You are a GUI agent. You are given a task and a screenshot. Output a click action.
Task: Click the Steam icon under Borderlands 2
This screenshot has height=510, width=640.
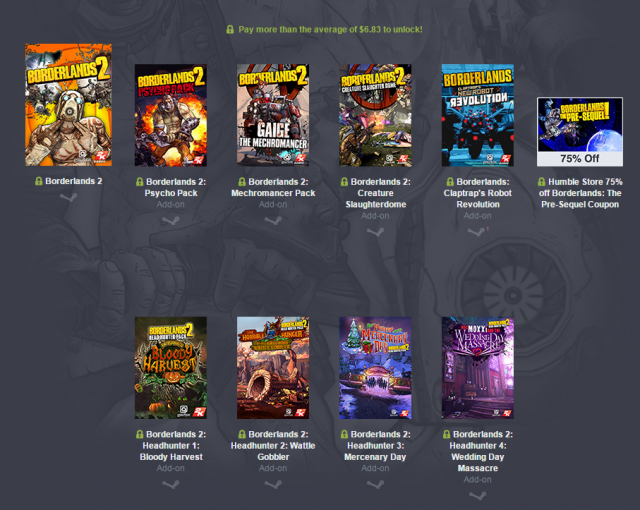(x=68, y=197)
